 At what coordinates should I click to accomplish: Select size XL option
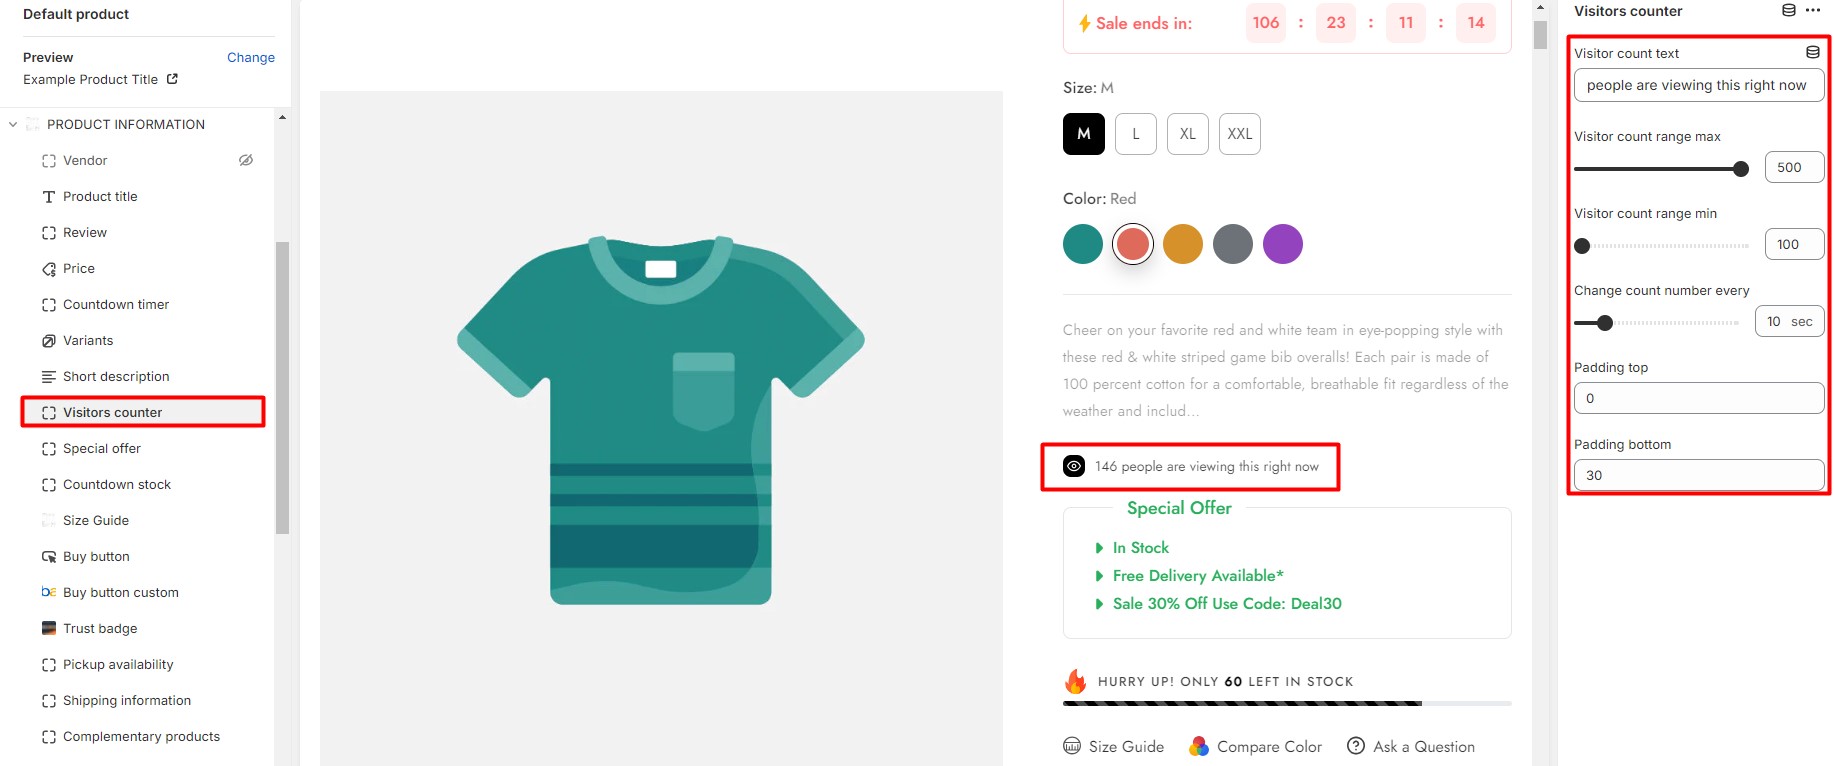pyautogui.click(x=1188, y=134)
